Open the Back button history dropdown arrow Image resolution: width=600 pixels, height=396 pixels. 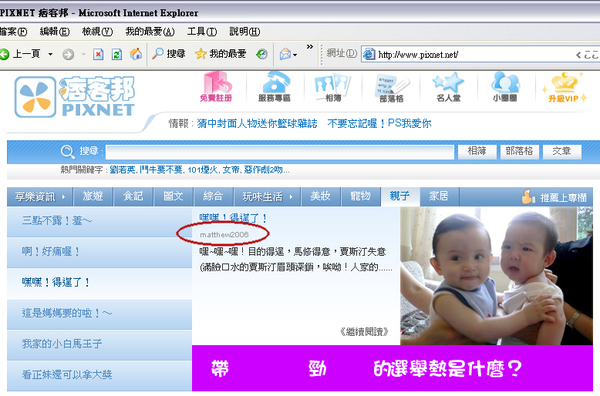51,54
